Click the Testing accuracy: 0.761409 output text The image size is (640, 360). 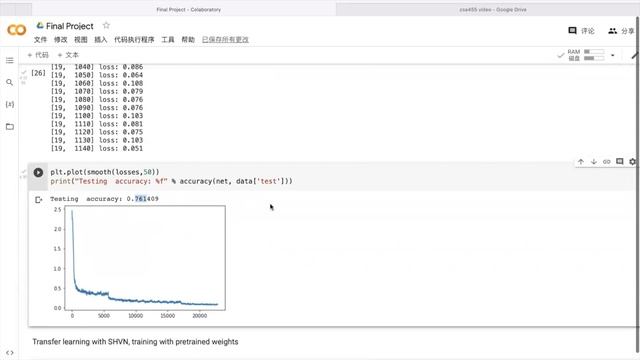(104, 199)
